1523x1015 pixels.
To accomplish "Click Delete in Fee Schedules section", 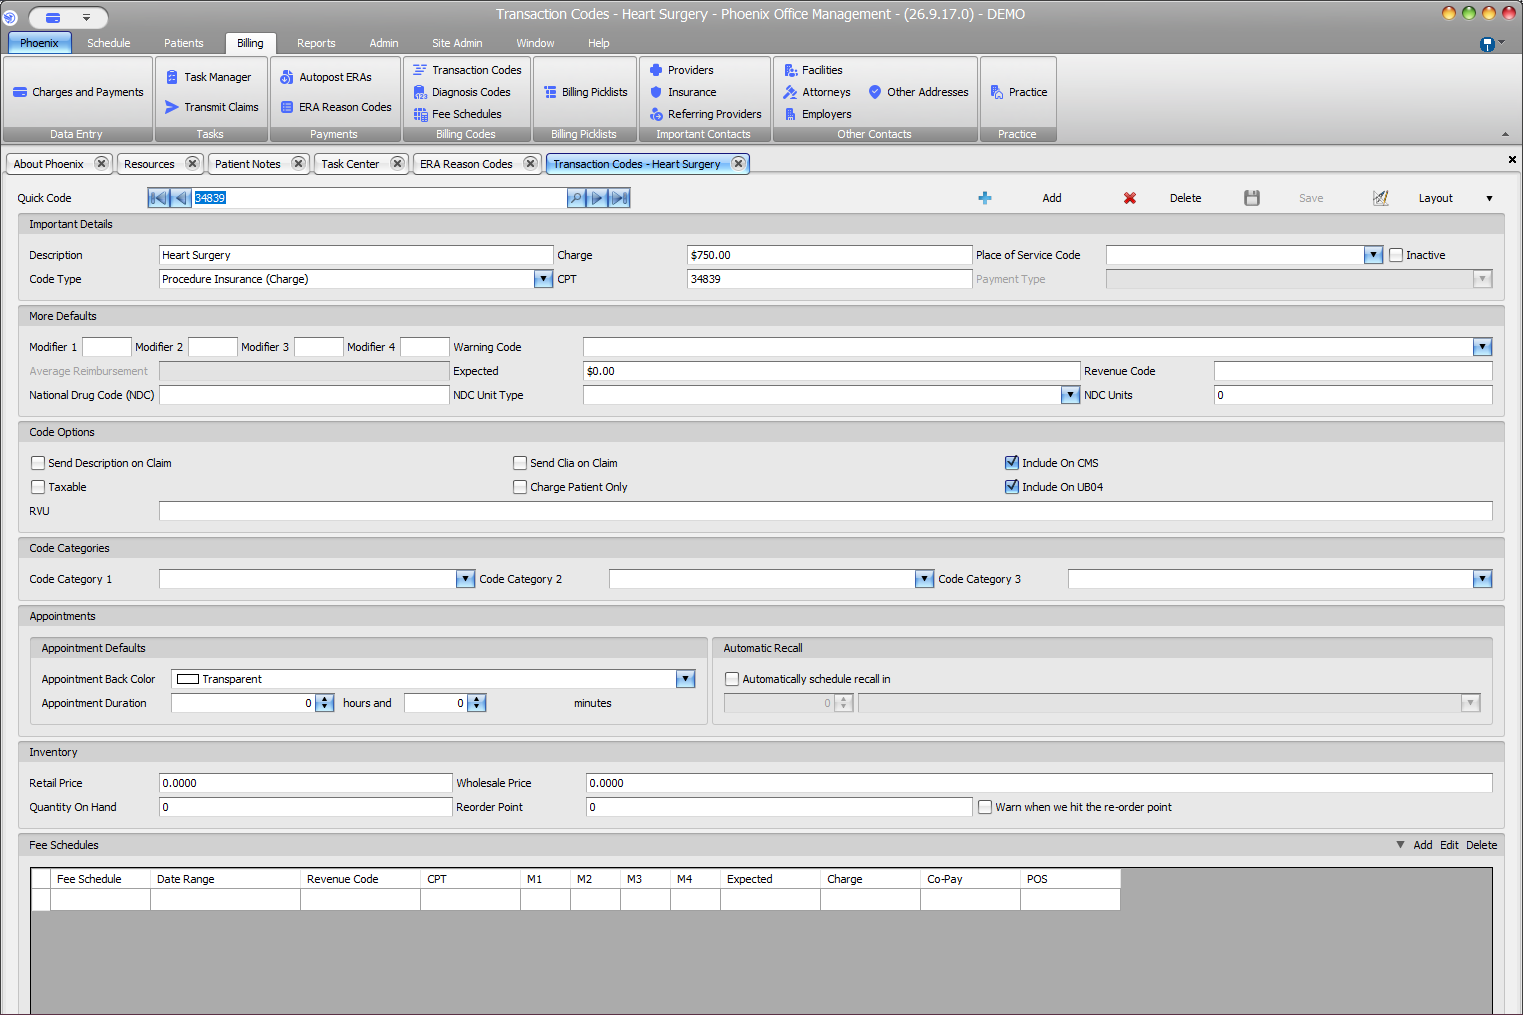I will (x=1482, y=845).
